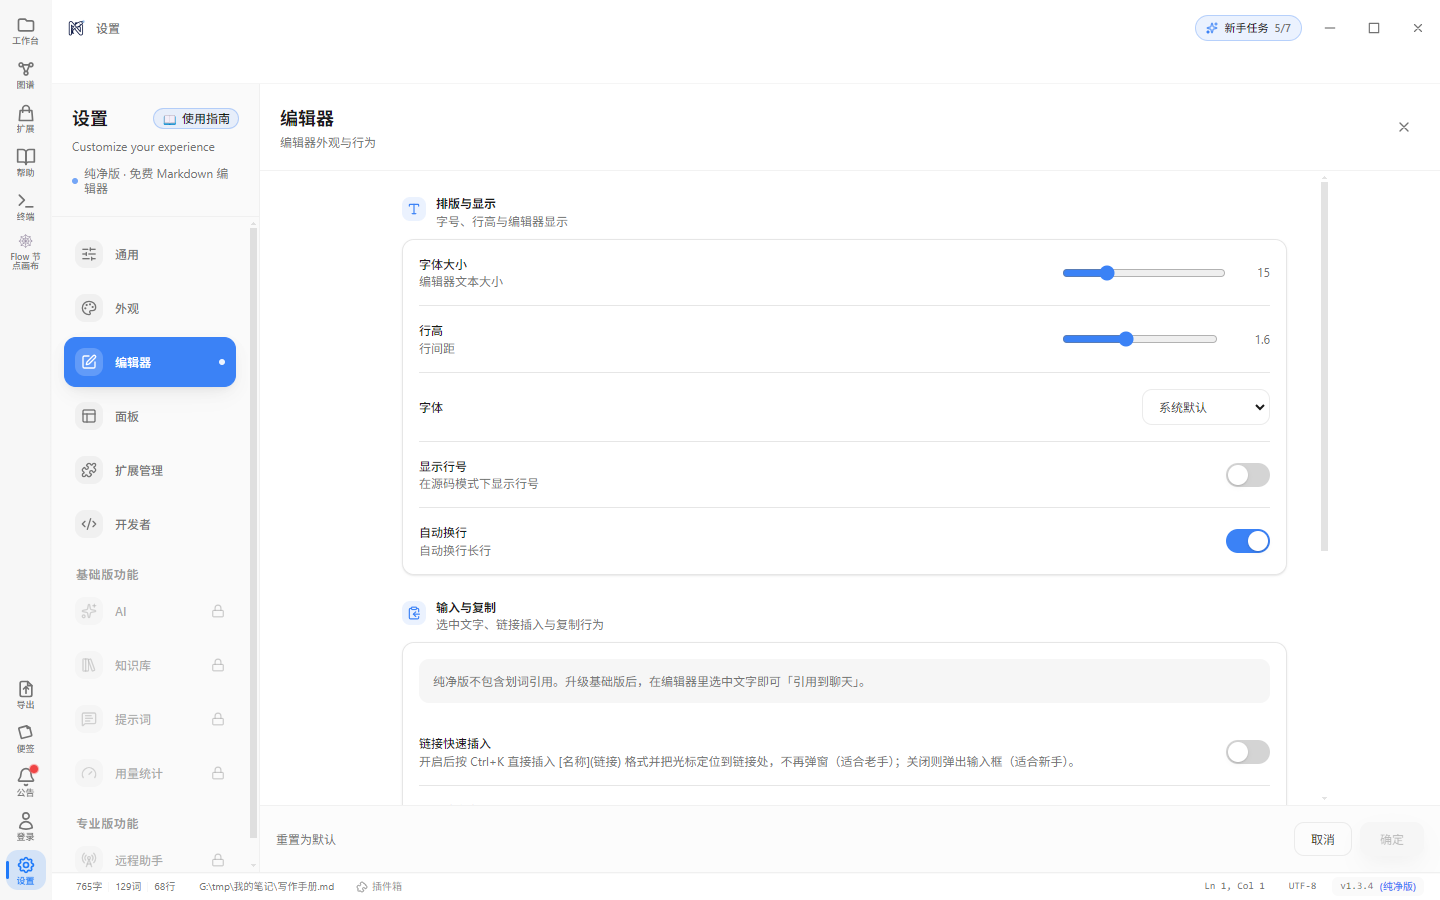Open the 便签 sticky notes icon
The width and height of the screenshot is (1440, 900).
click(26, 738)
